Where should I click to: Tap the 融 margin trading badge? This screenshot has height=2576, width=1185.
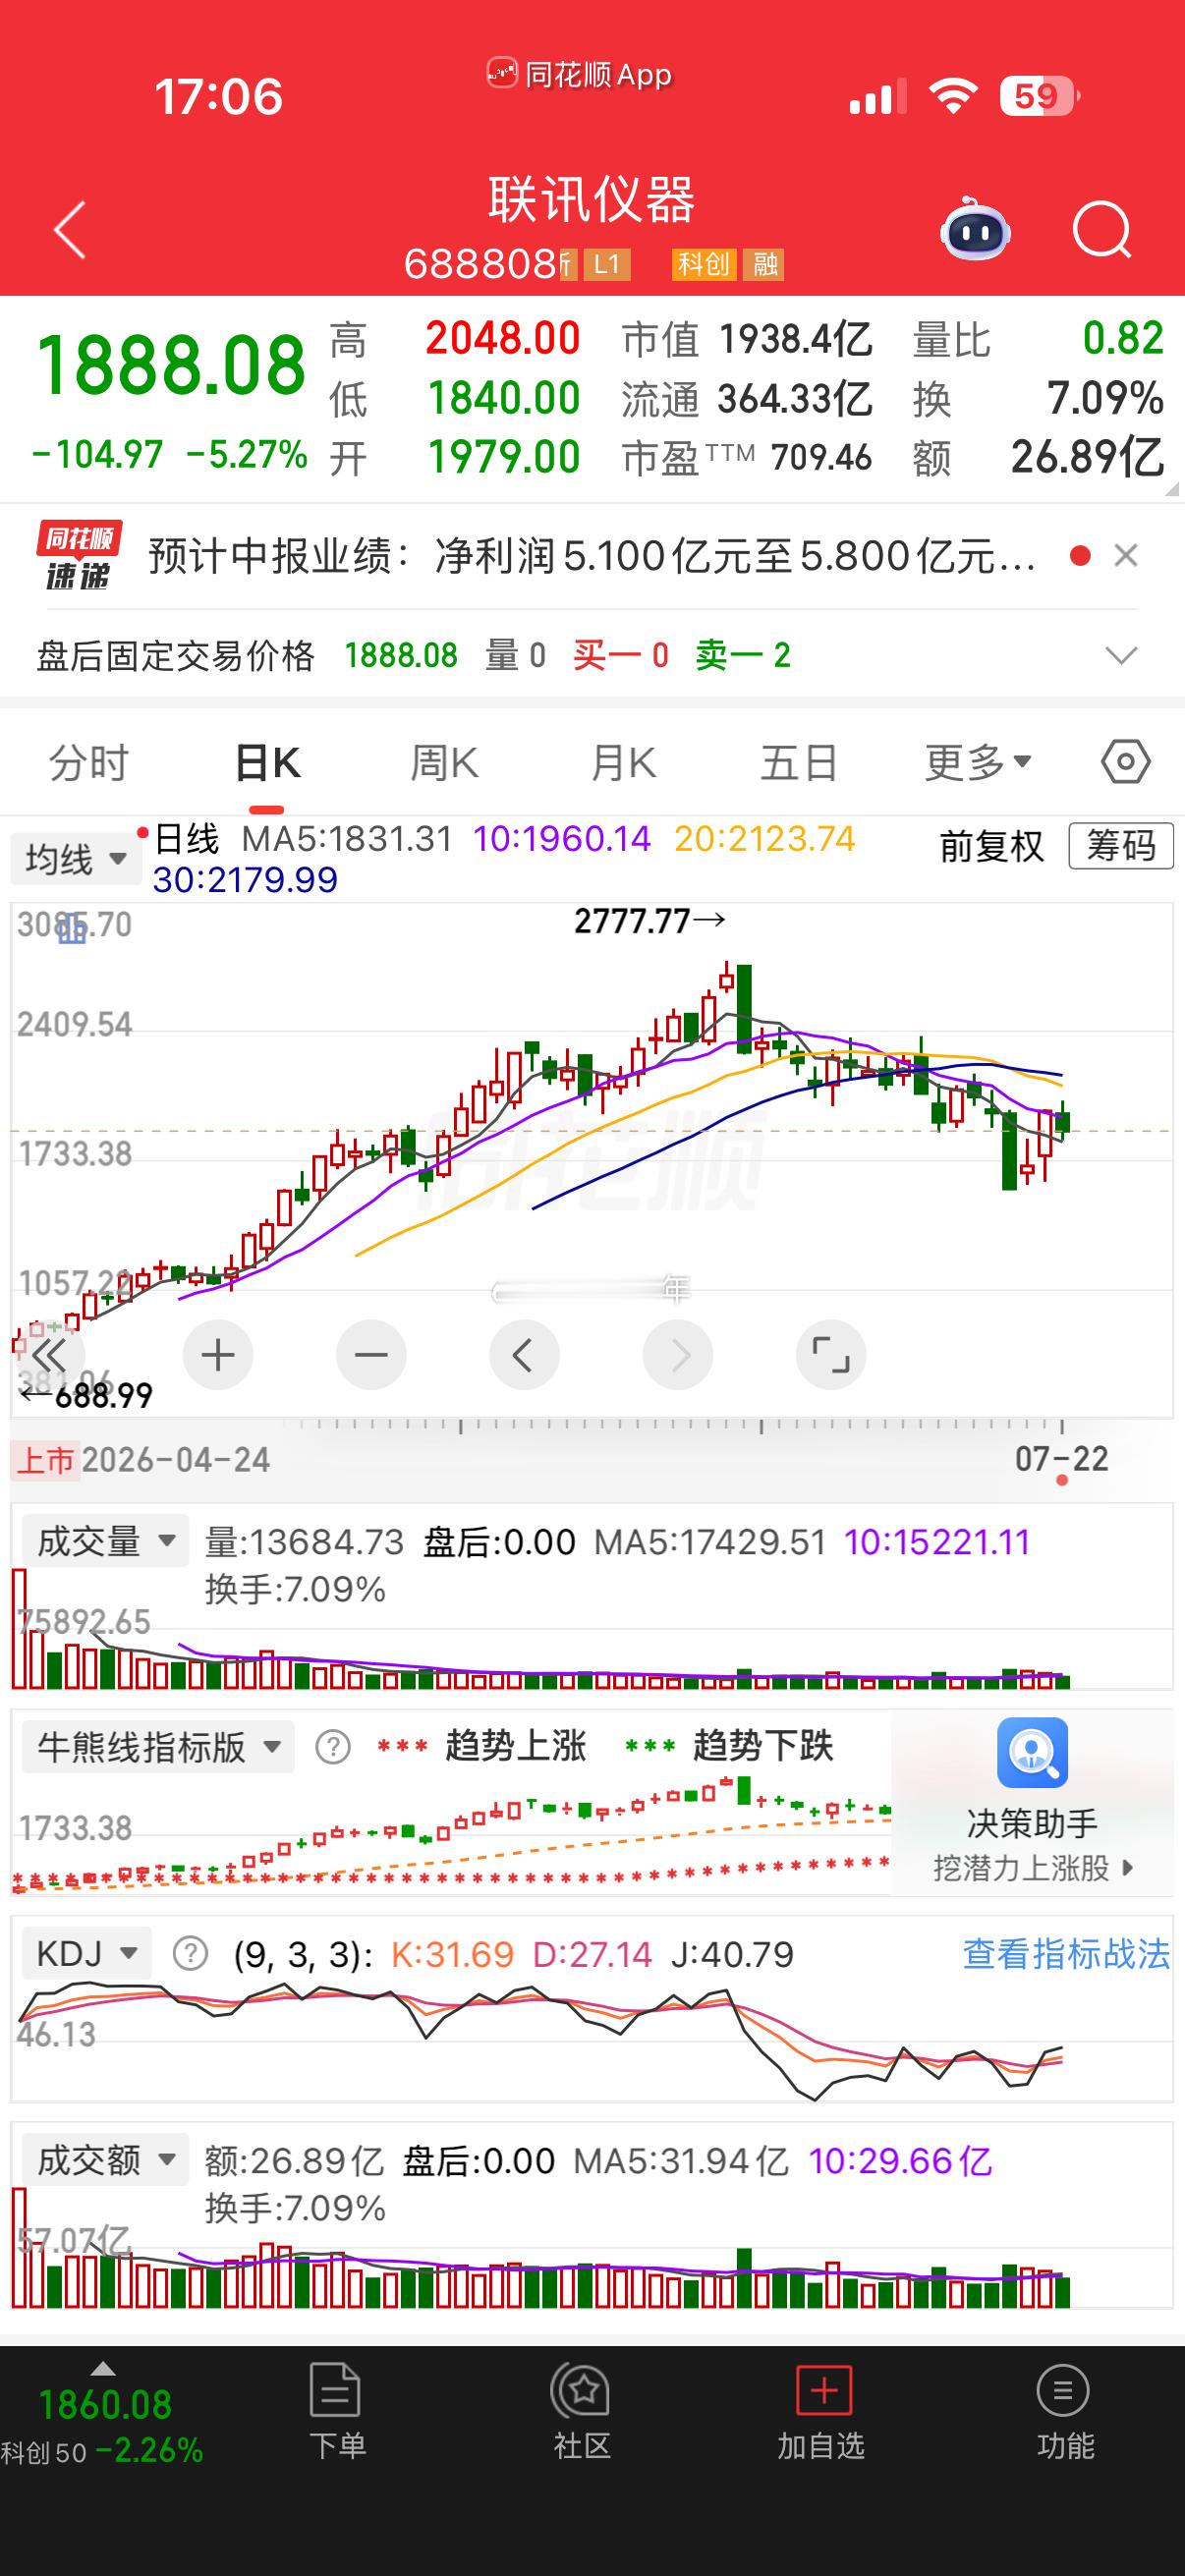pyautogui.click(x=766, y=264)
